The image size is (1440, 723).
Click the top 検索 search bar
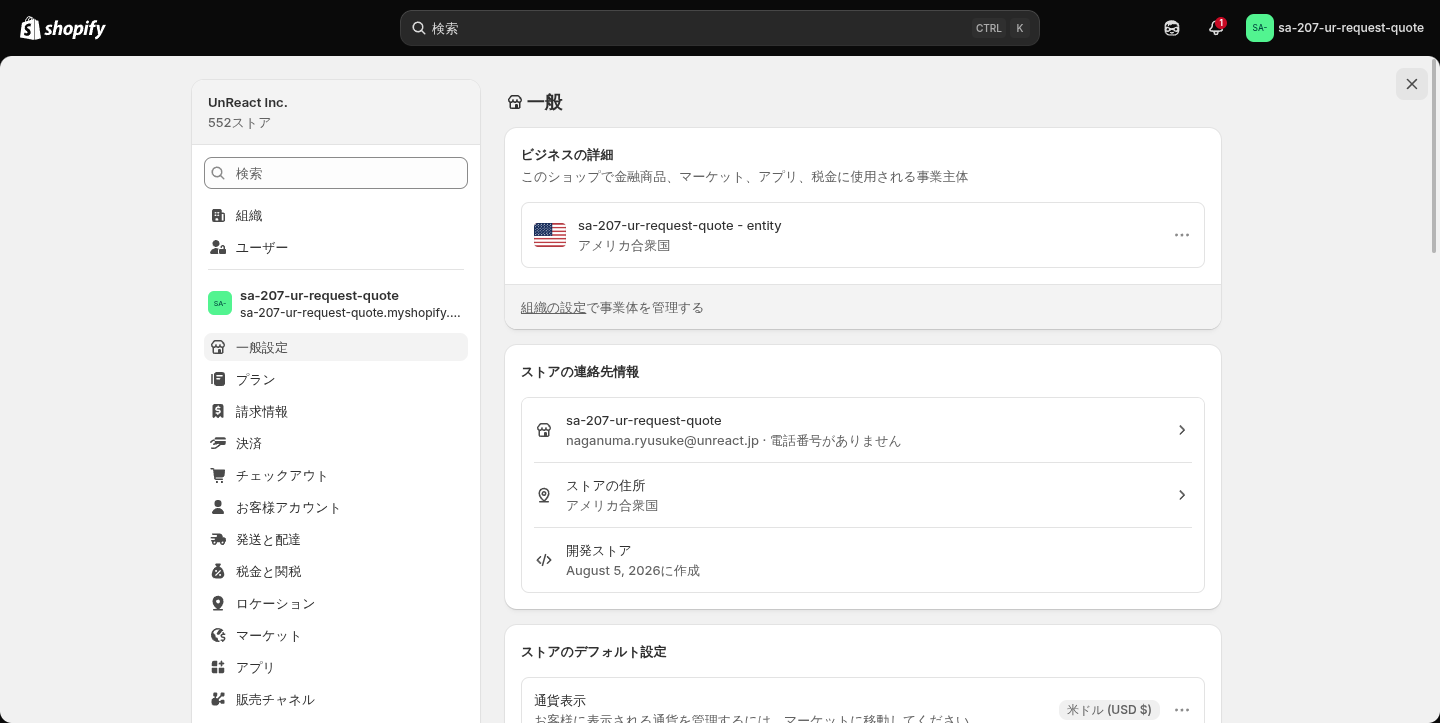720,28
